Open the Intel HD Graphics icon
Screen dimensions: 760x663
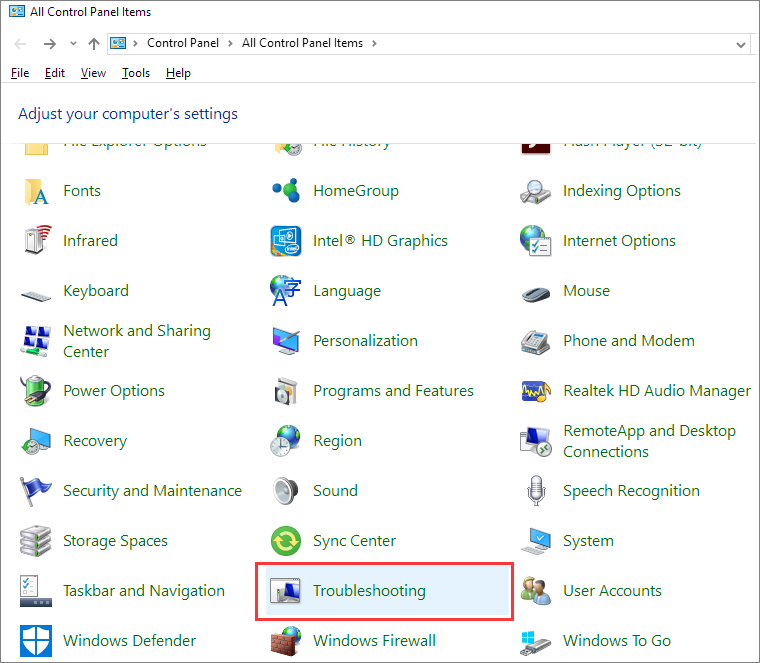coord(286,241)
